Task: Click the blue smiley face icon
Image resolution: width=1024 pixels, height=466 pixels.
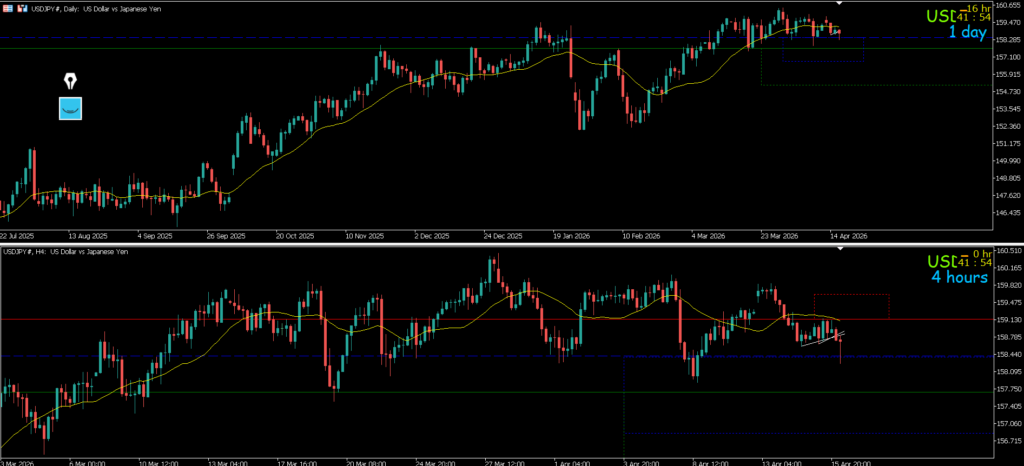Action: [70, 108]
